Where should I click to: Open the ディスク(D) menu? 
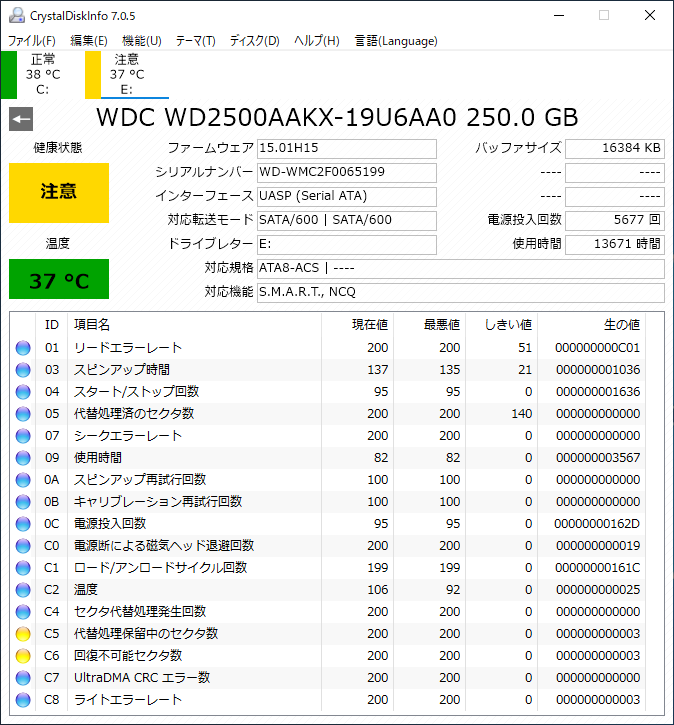tap(255, 41)
